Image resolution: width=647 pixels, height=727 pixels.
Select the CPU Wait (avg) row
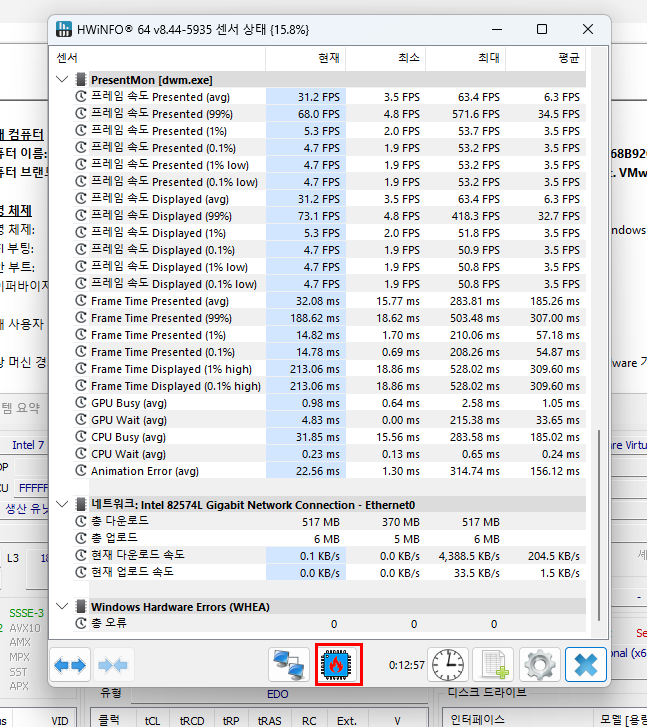coord(329,454)
